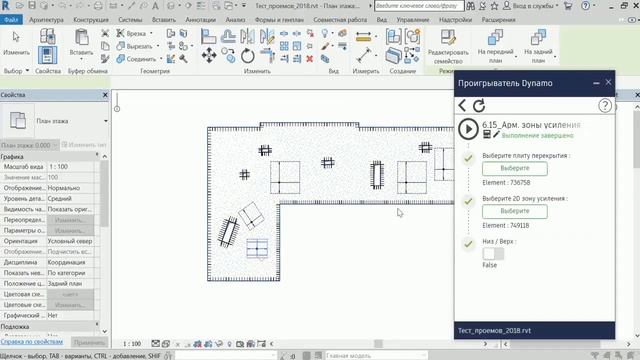The image size is (640, 360).
Task: Select the Rotate tool
Action: pyautogui.click(x=247, y=56)
